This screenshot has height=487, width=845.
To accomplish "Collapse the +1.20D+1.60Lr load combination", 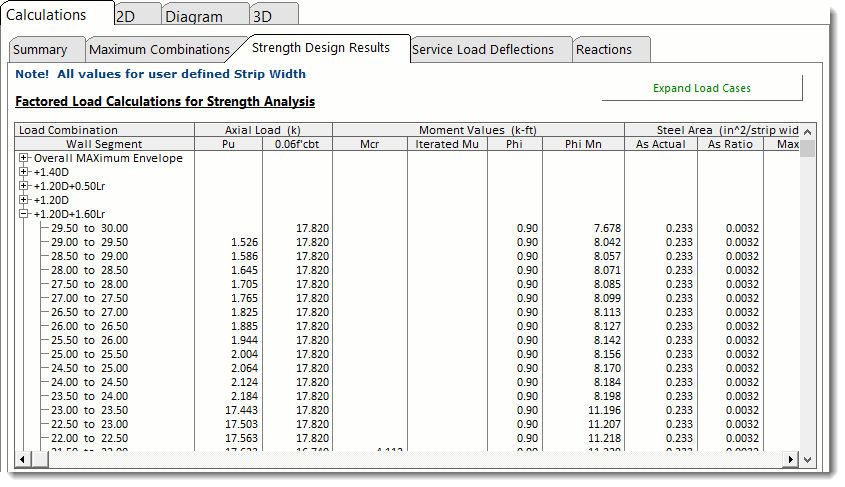I will point(24,214).
